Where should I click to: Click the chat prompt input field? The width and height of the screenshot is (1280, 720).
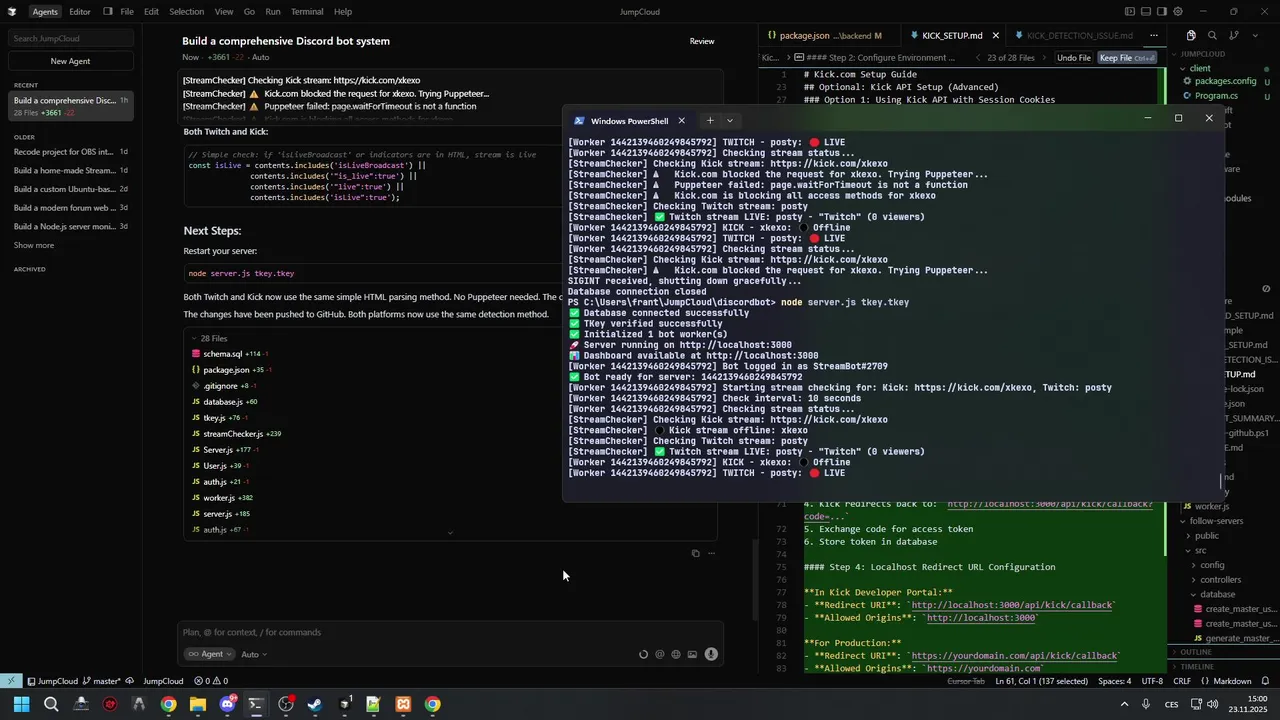click(450, 632)
